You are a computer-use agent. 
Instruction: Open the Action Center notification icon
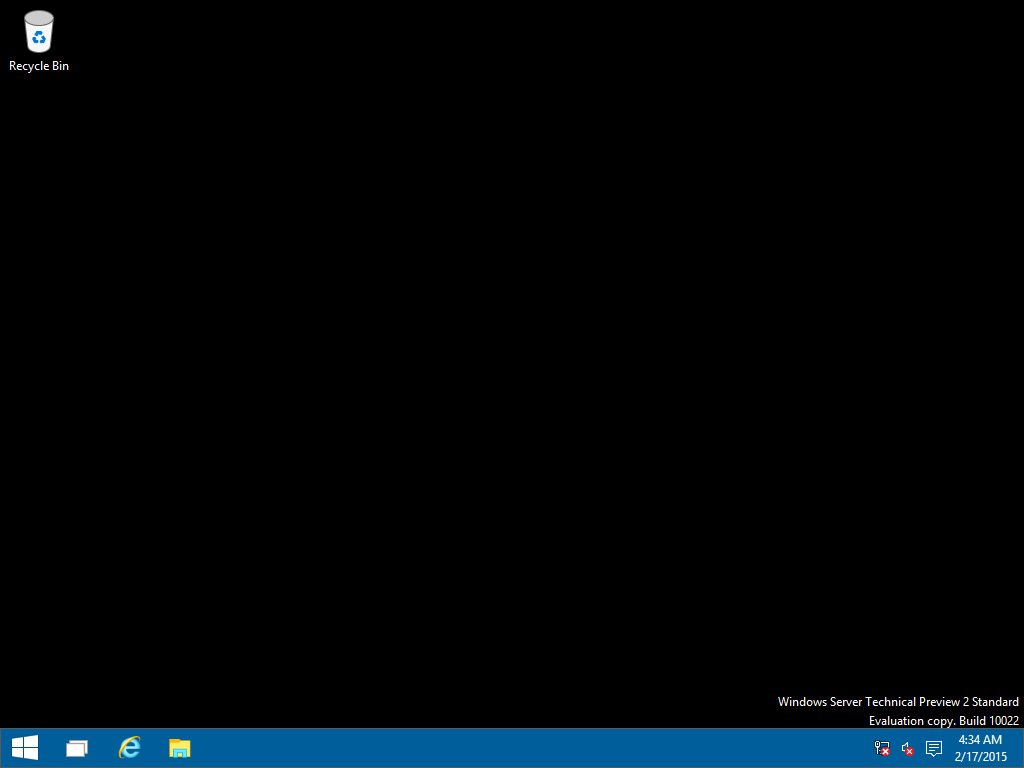click(x=933, y=747)
